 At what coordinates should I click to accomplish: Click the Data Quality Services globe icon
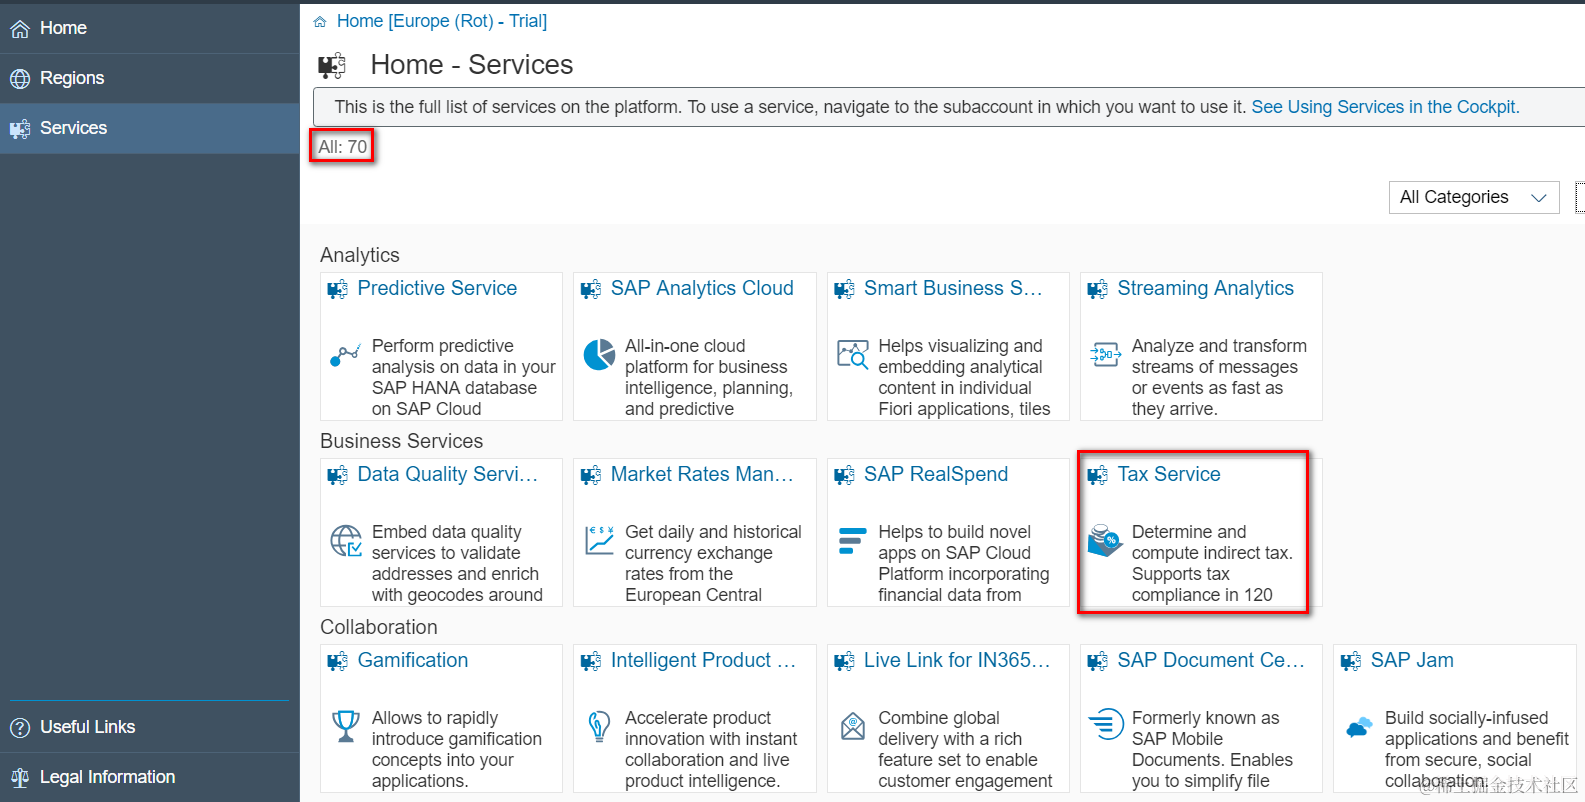click(x=346, y=541)
